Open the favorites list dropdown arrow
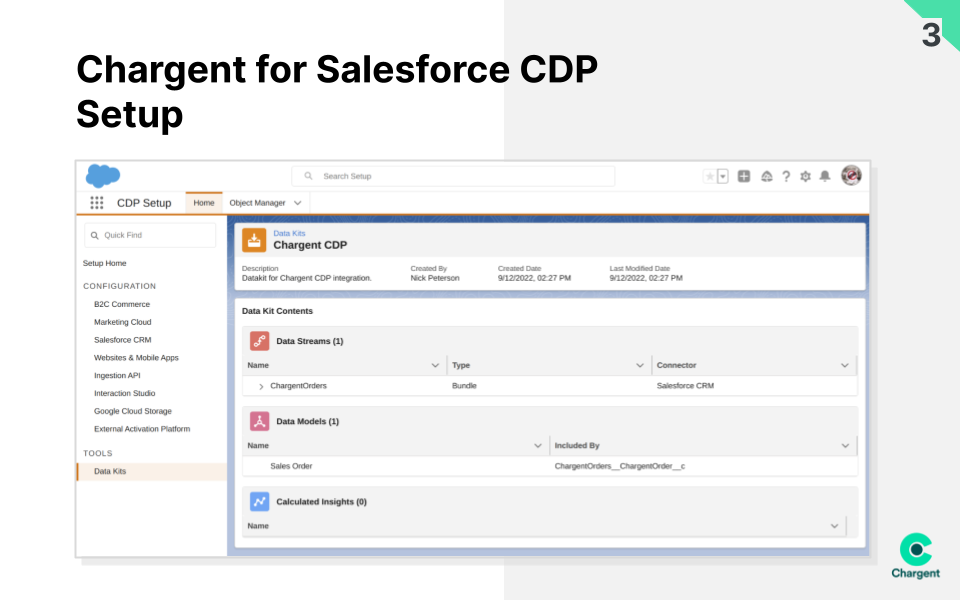 pos(723,176)
